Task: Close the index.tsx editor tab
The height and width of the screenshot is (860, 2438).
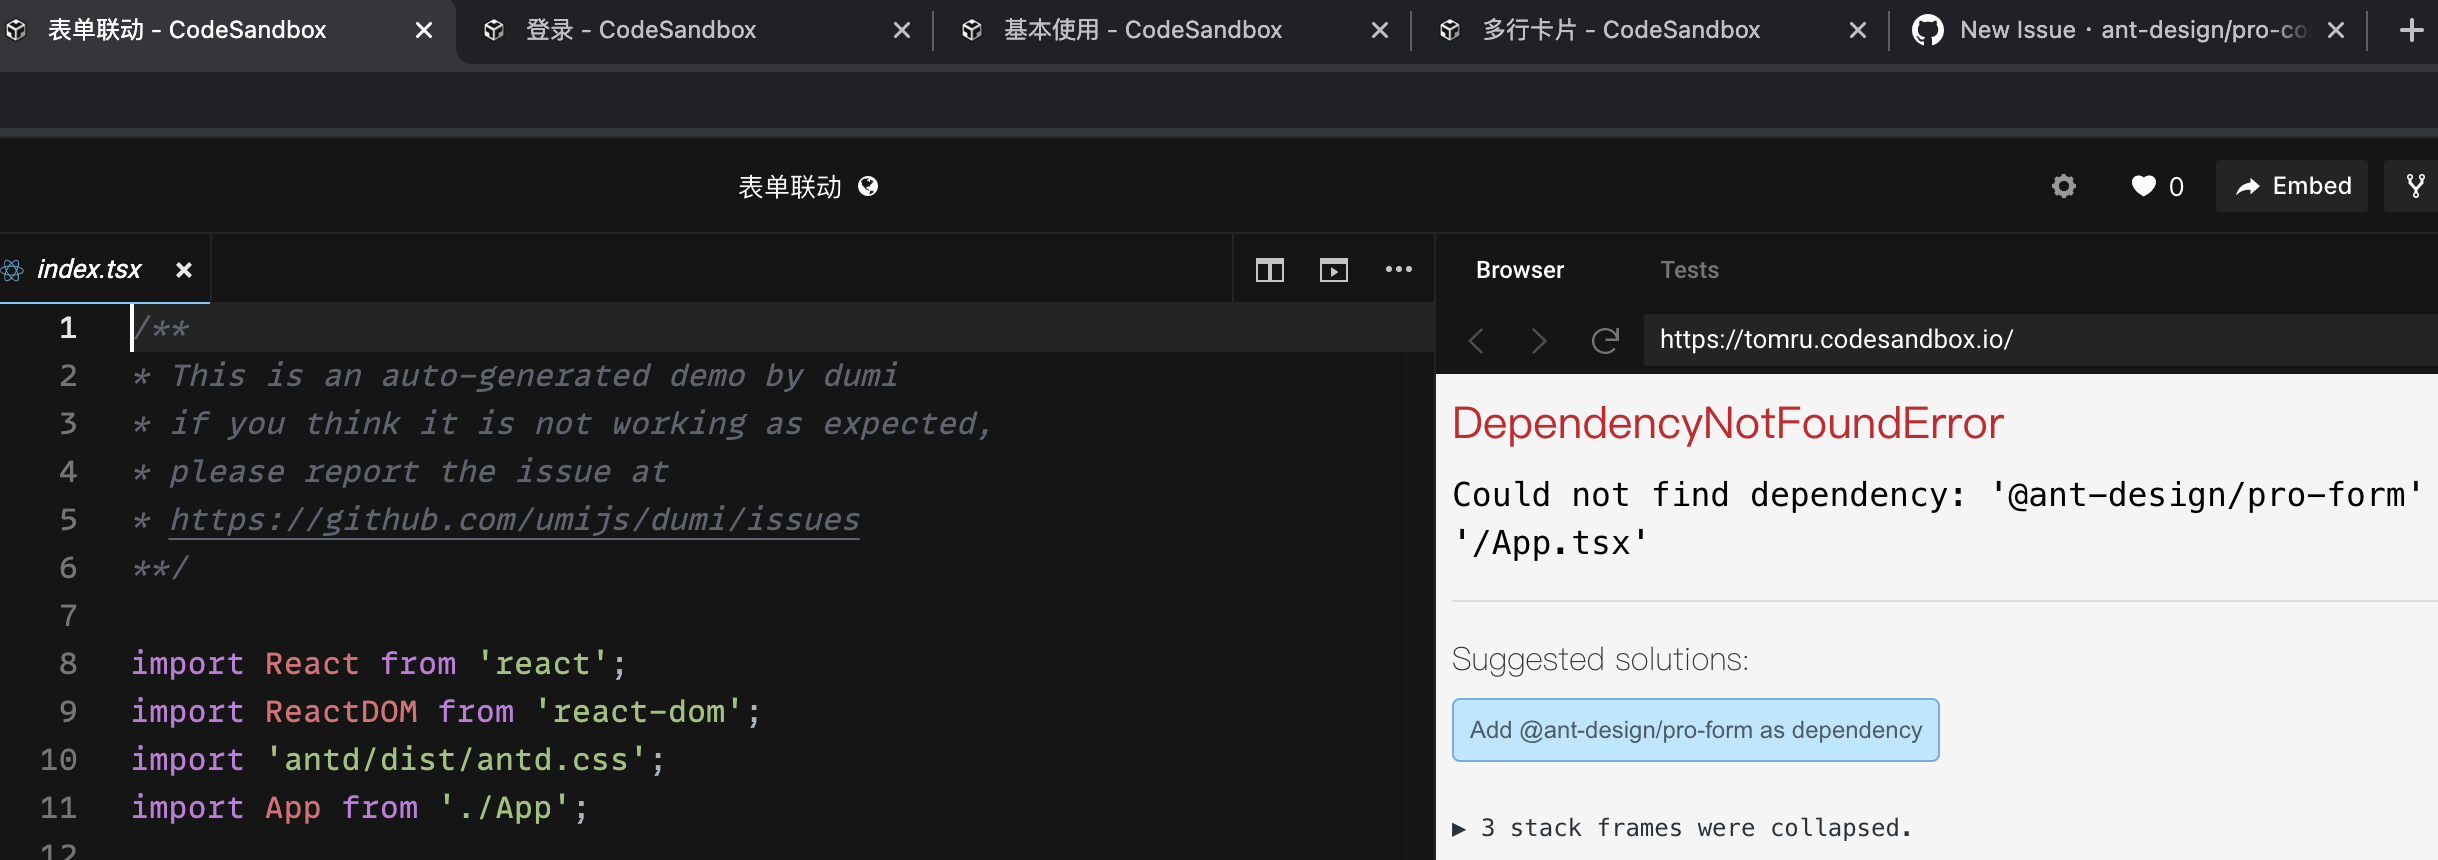Action: [184, 270]
